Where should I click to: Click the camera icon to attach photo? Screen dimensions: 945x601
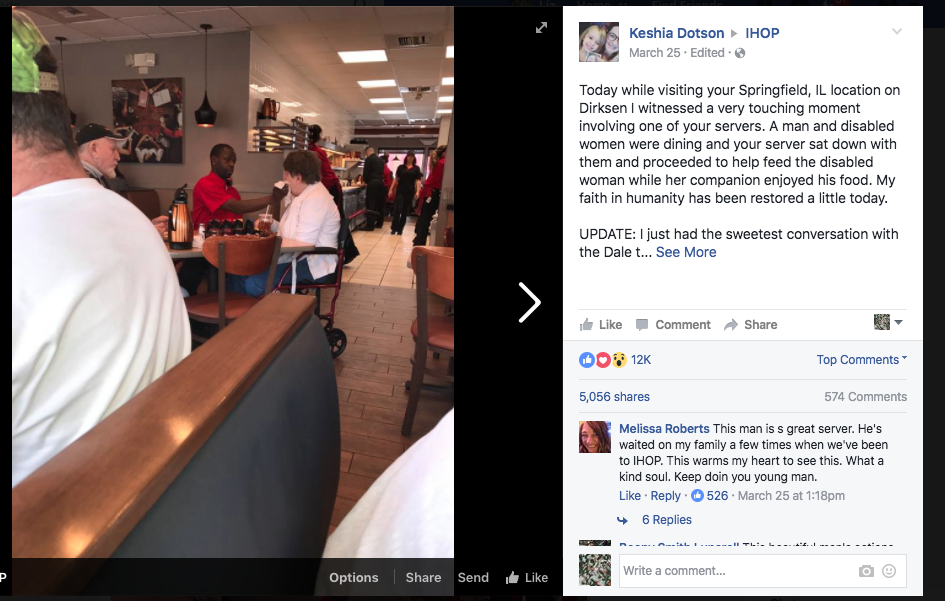coord(866,571)
